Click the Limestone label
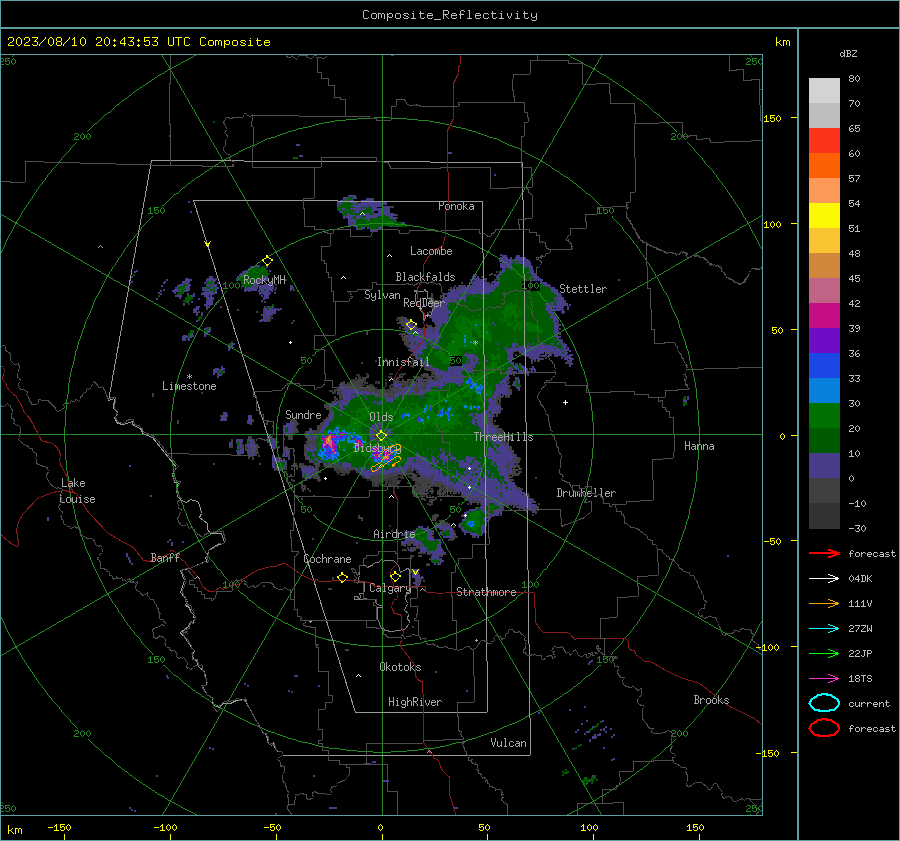The image size is (900, 841). [189, 386]
